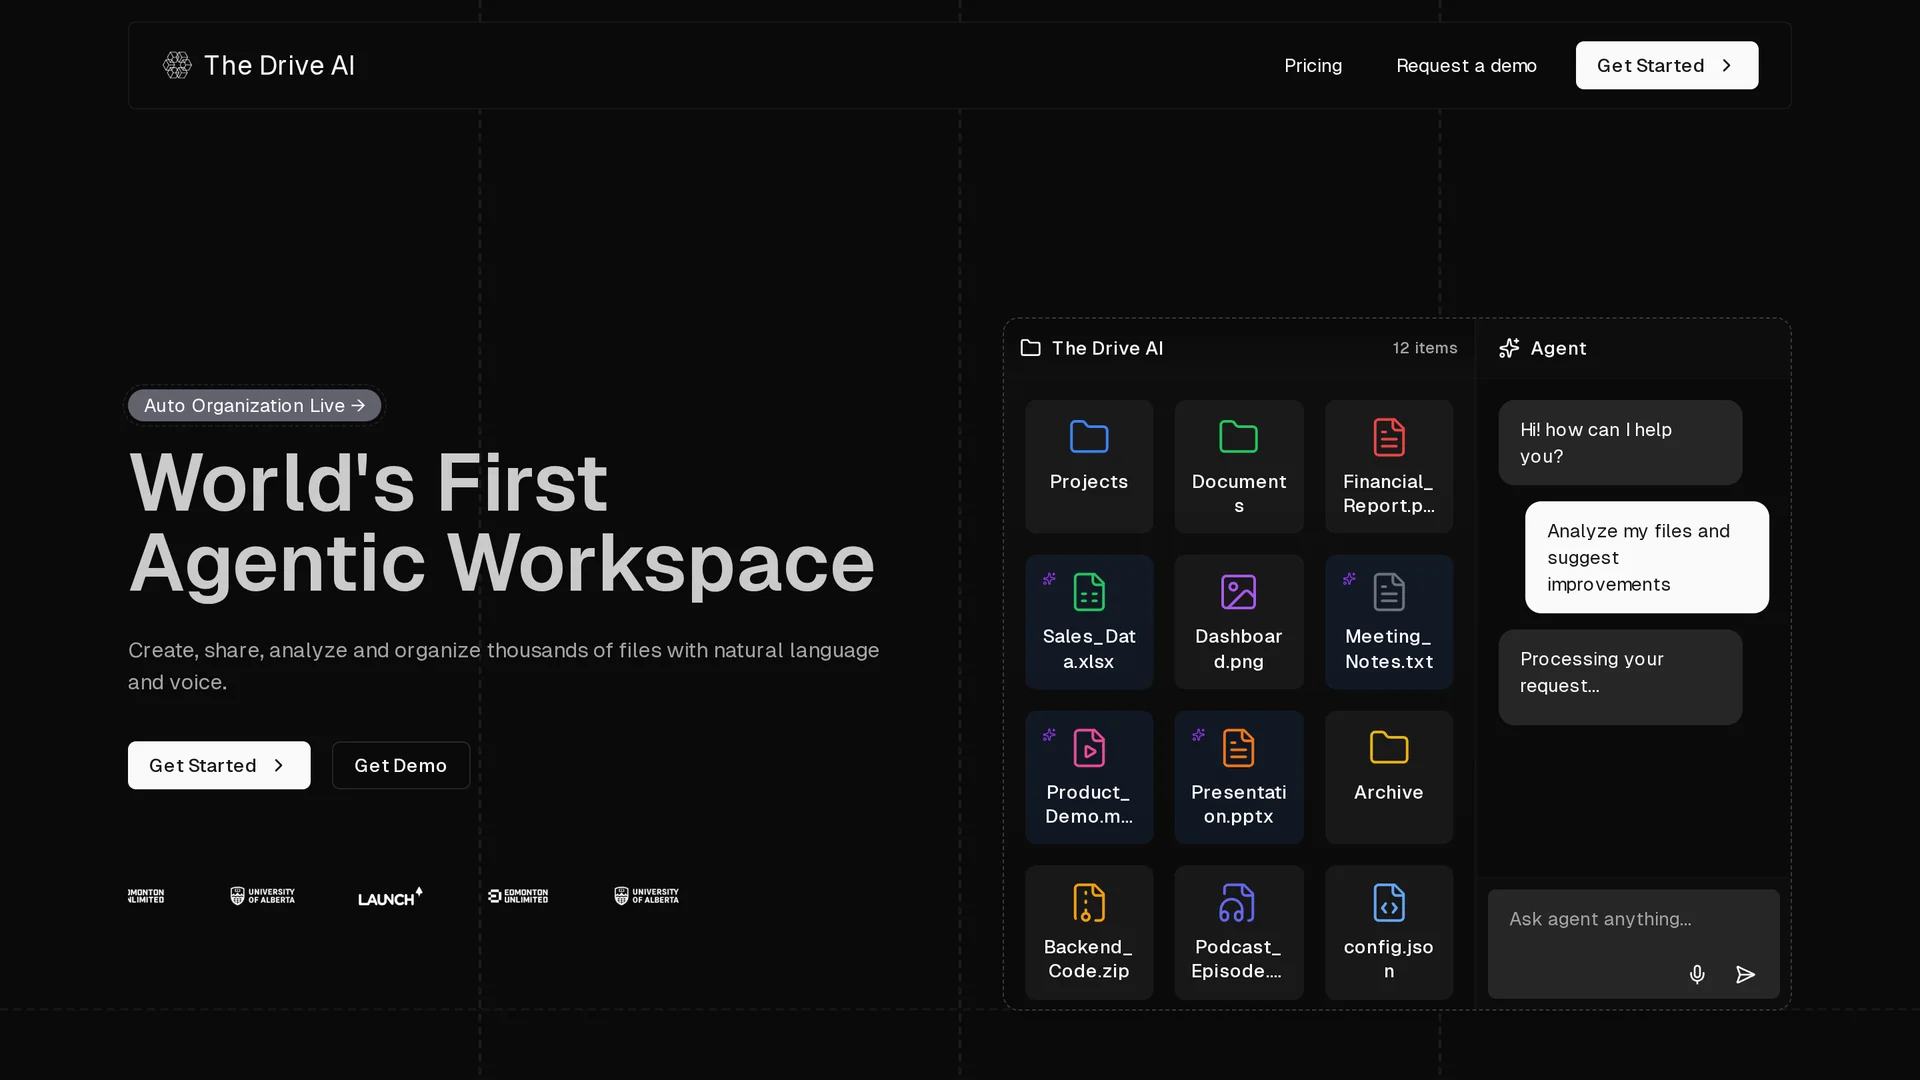Click the Agent sparkle icon
The width and height of the screenshot is (1920, 1080).
(x=1509, y=348)
